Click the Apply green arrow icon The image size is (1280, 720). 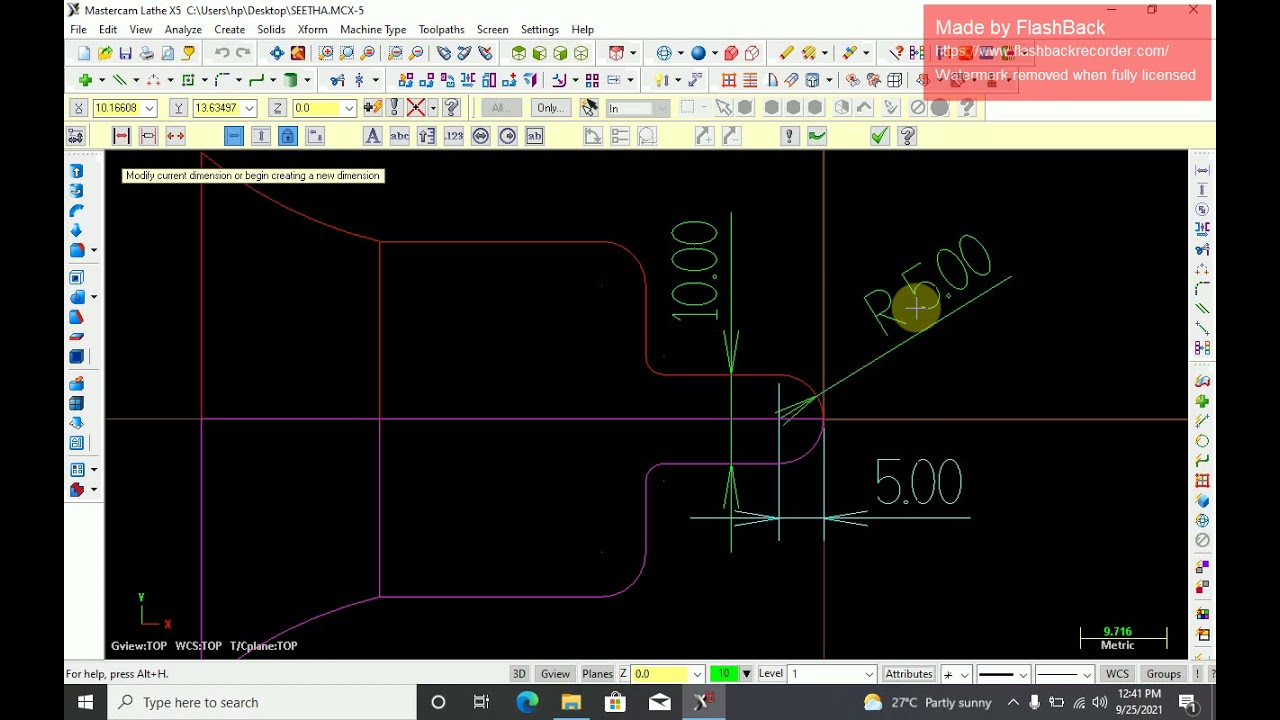[817, 136]
